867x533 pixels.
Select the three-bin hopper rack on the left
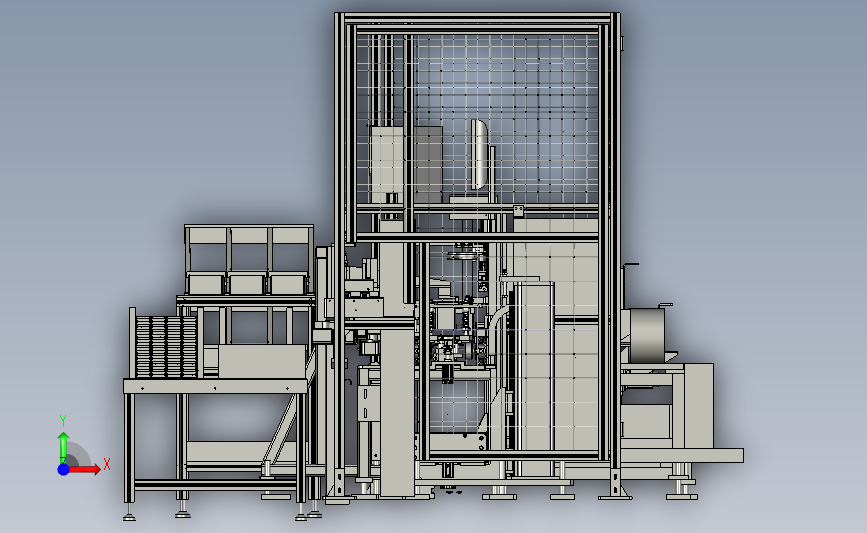pos(249,260)
